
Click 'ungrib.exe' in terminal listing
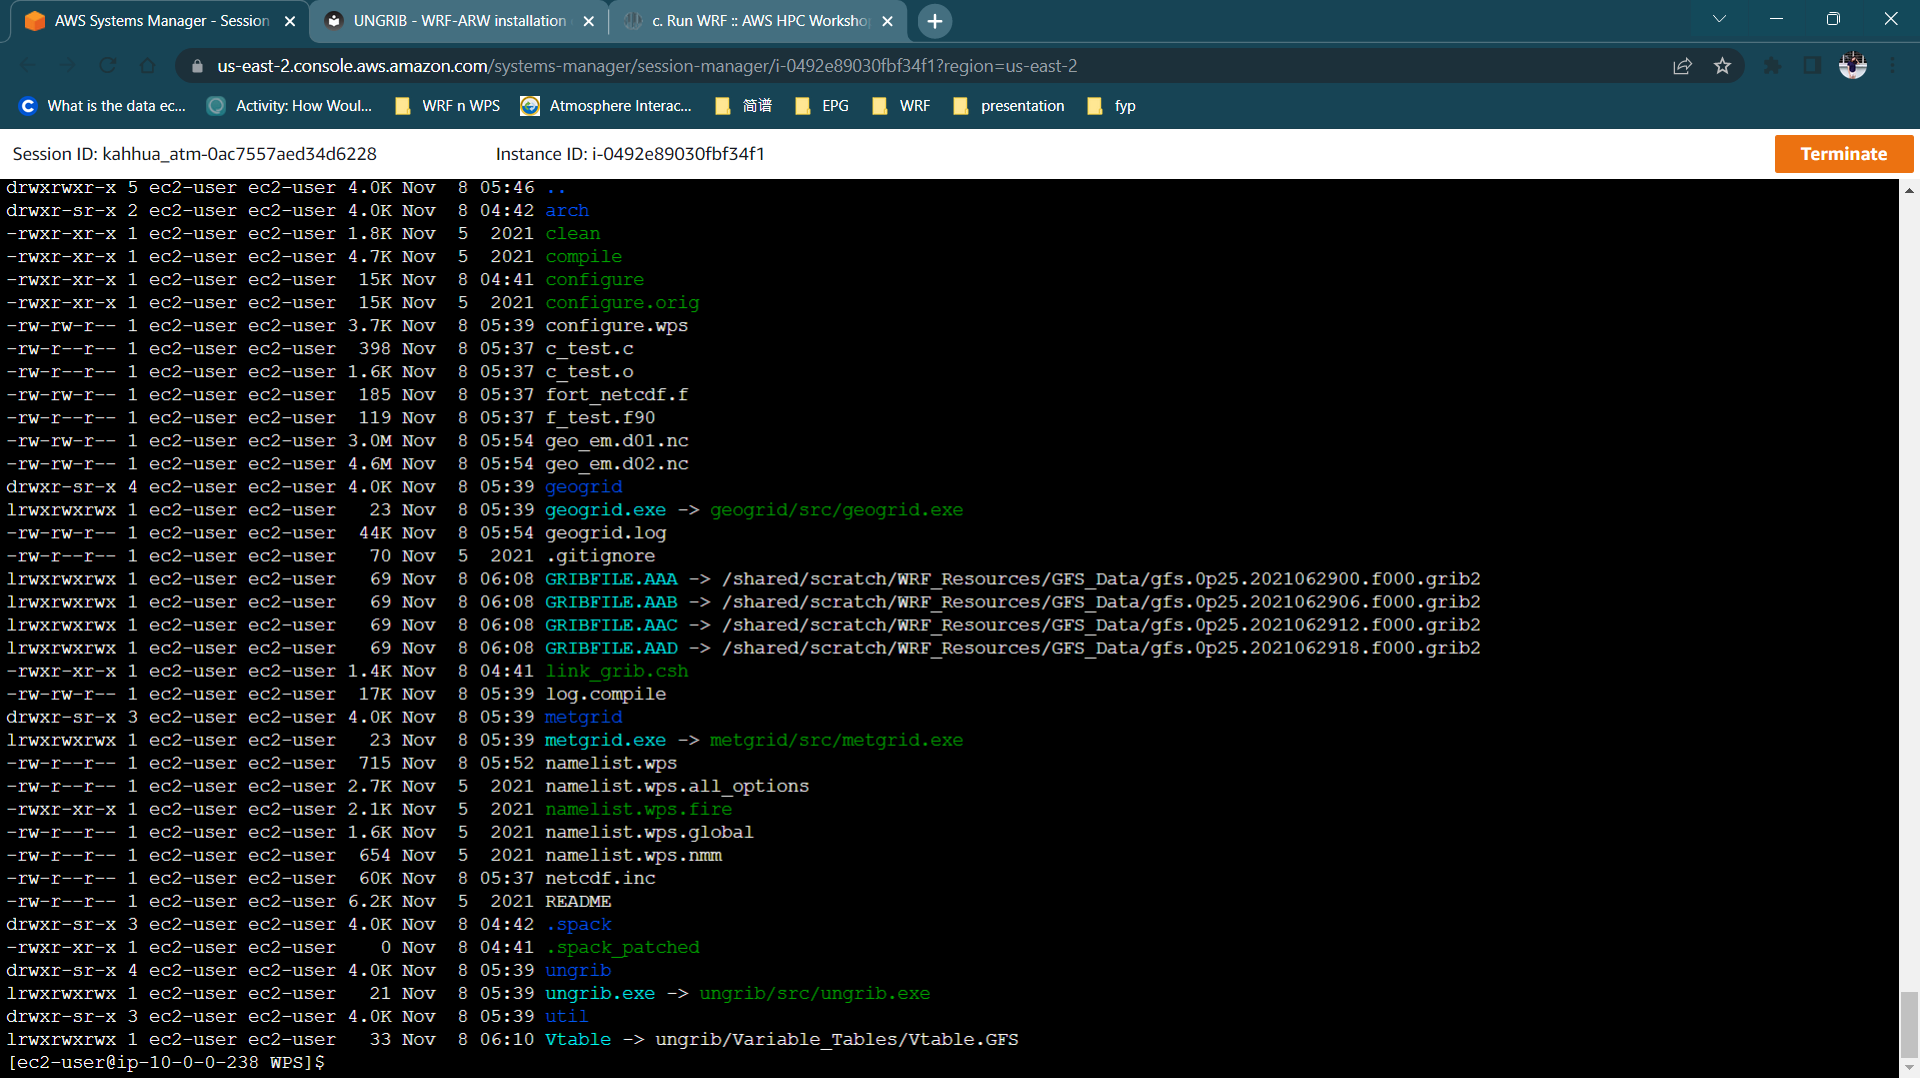(x=600, y=994)
